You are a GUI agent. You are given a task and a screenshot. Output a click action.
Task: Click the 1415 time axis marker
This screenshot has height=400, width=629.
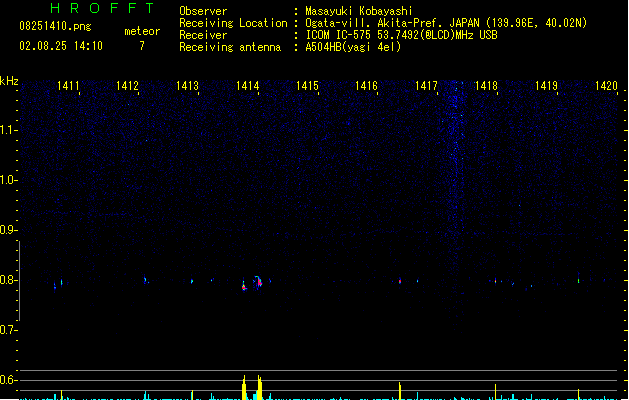tap(307, 86)
